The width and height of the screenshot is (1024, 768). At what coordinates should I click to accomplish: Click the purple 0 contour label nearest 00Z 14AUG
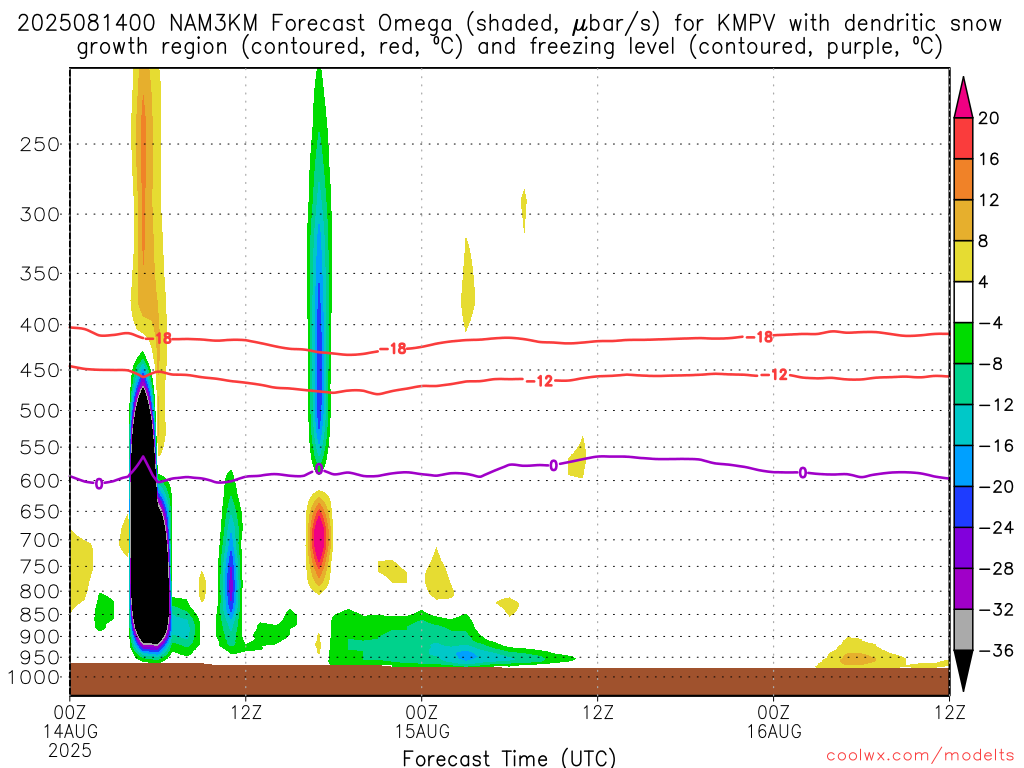point(99,485)
